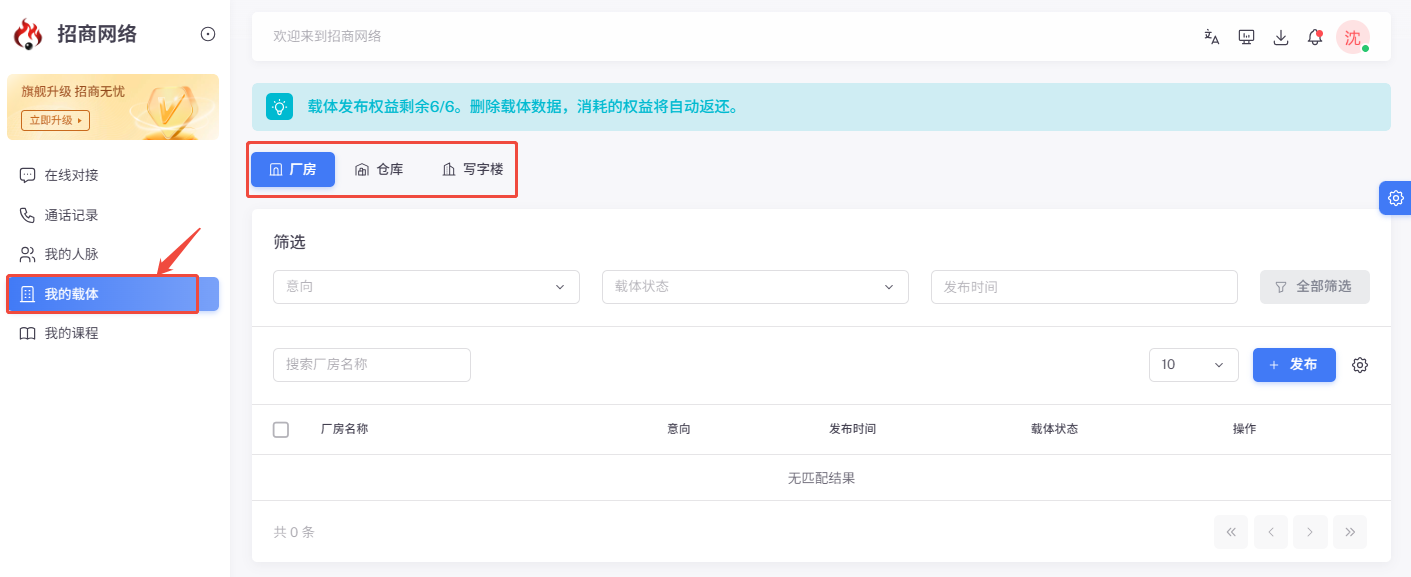The image size is (1411, 577).
Task: Expand the 意向 filter dropdown
Action: coord(426,287)
